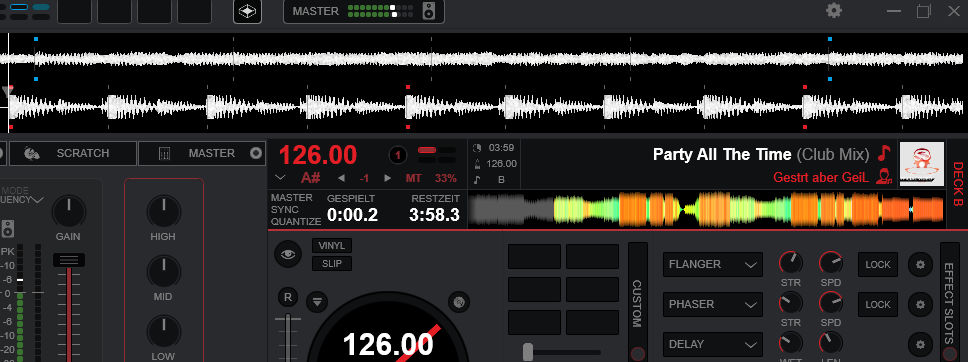Viewport: 968px width, 362px height.
Task: Toggle QUANTIZE on Deck B
Action: coord(296,221)
